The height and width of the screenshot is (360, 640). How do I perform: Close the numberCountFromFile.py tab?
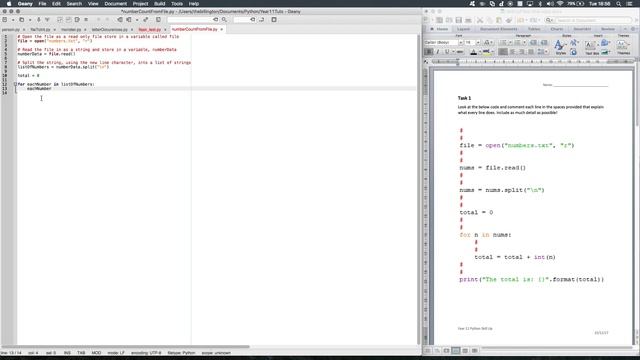(x=222, y=29)
